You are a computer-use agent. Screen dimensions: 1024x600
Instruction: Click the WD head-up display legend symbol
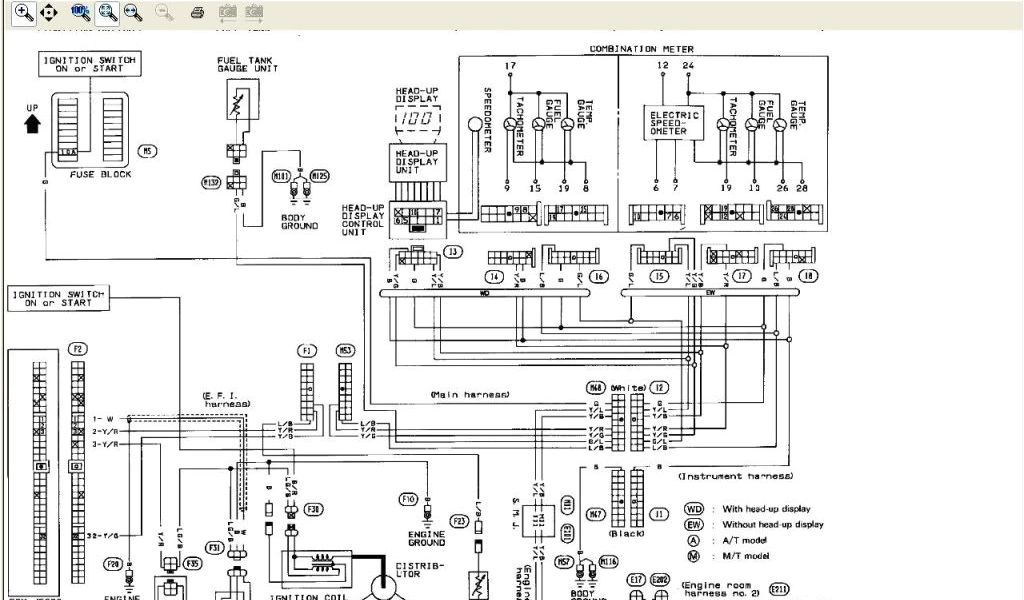(693, 509)
